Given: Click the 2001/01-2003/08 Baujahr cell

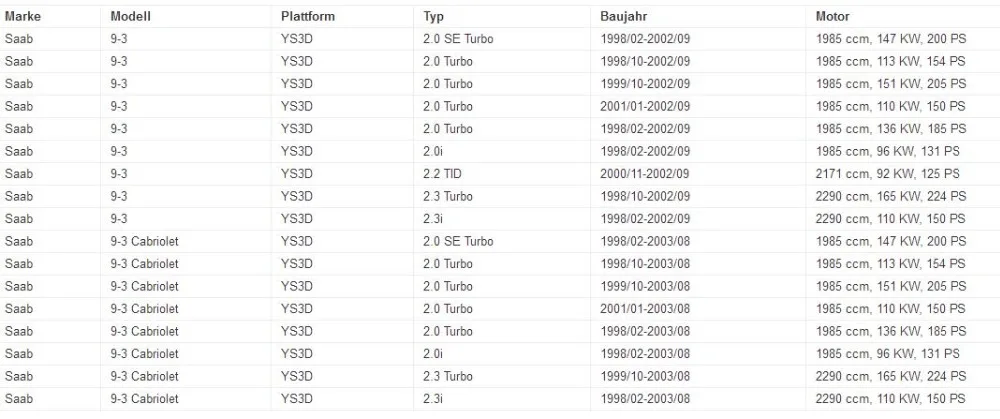Looking at the screenshot, I should pyautogui.click(x=645, y=309).
